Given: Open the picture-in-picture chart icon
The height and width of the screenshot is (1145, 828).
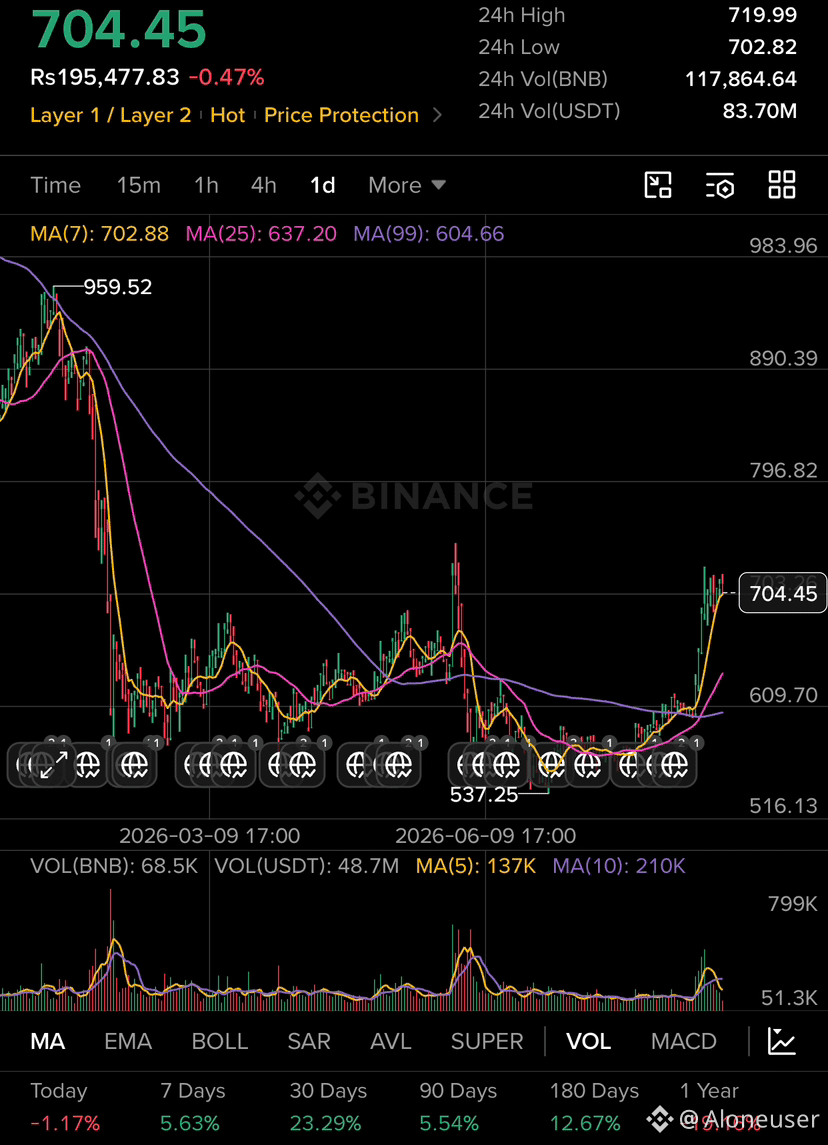Looking at the screenshot, I should [x=658, y=185].
